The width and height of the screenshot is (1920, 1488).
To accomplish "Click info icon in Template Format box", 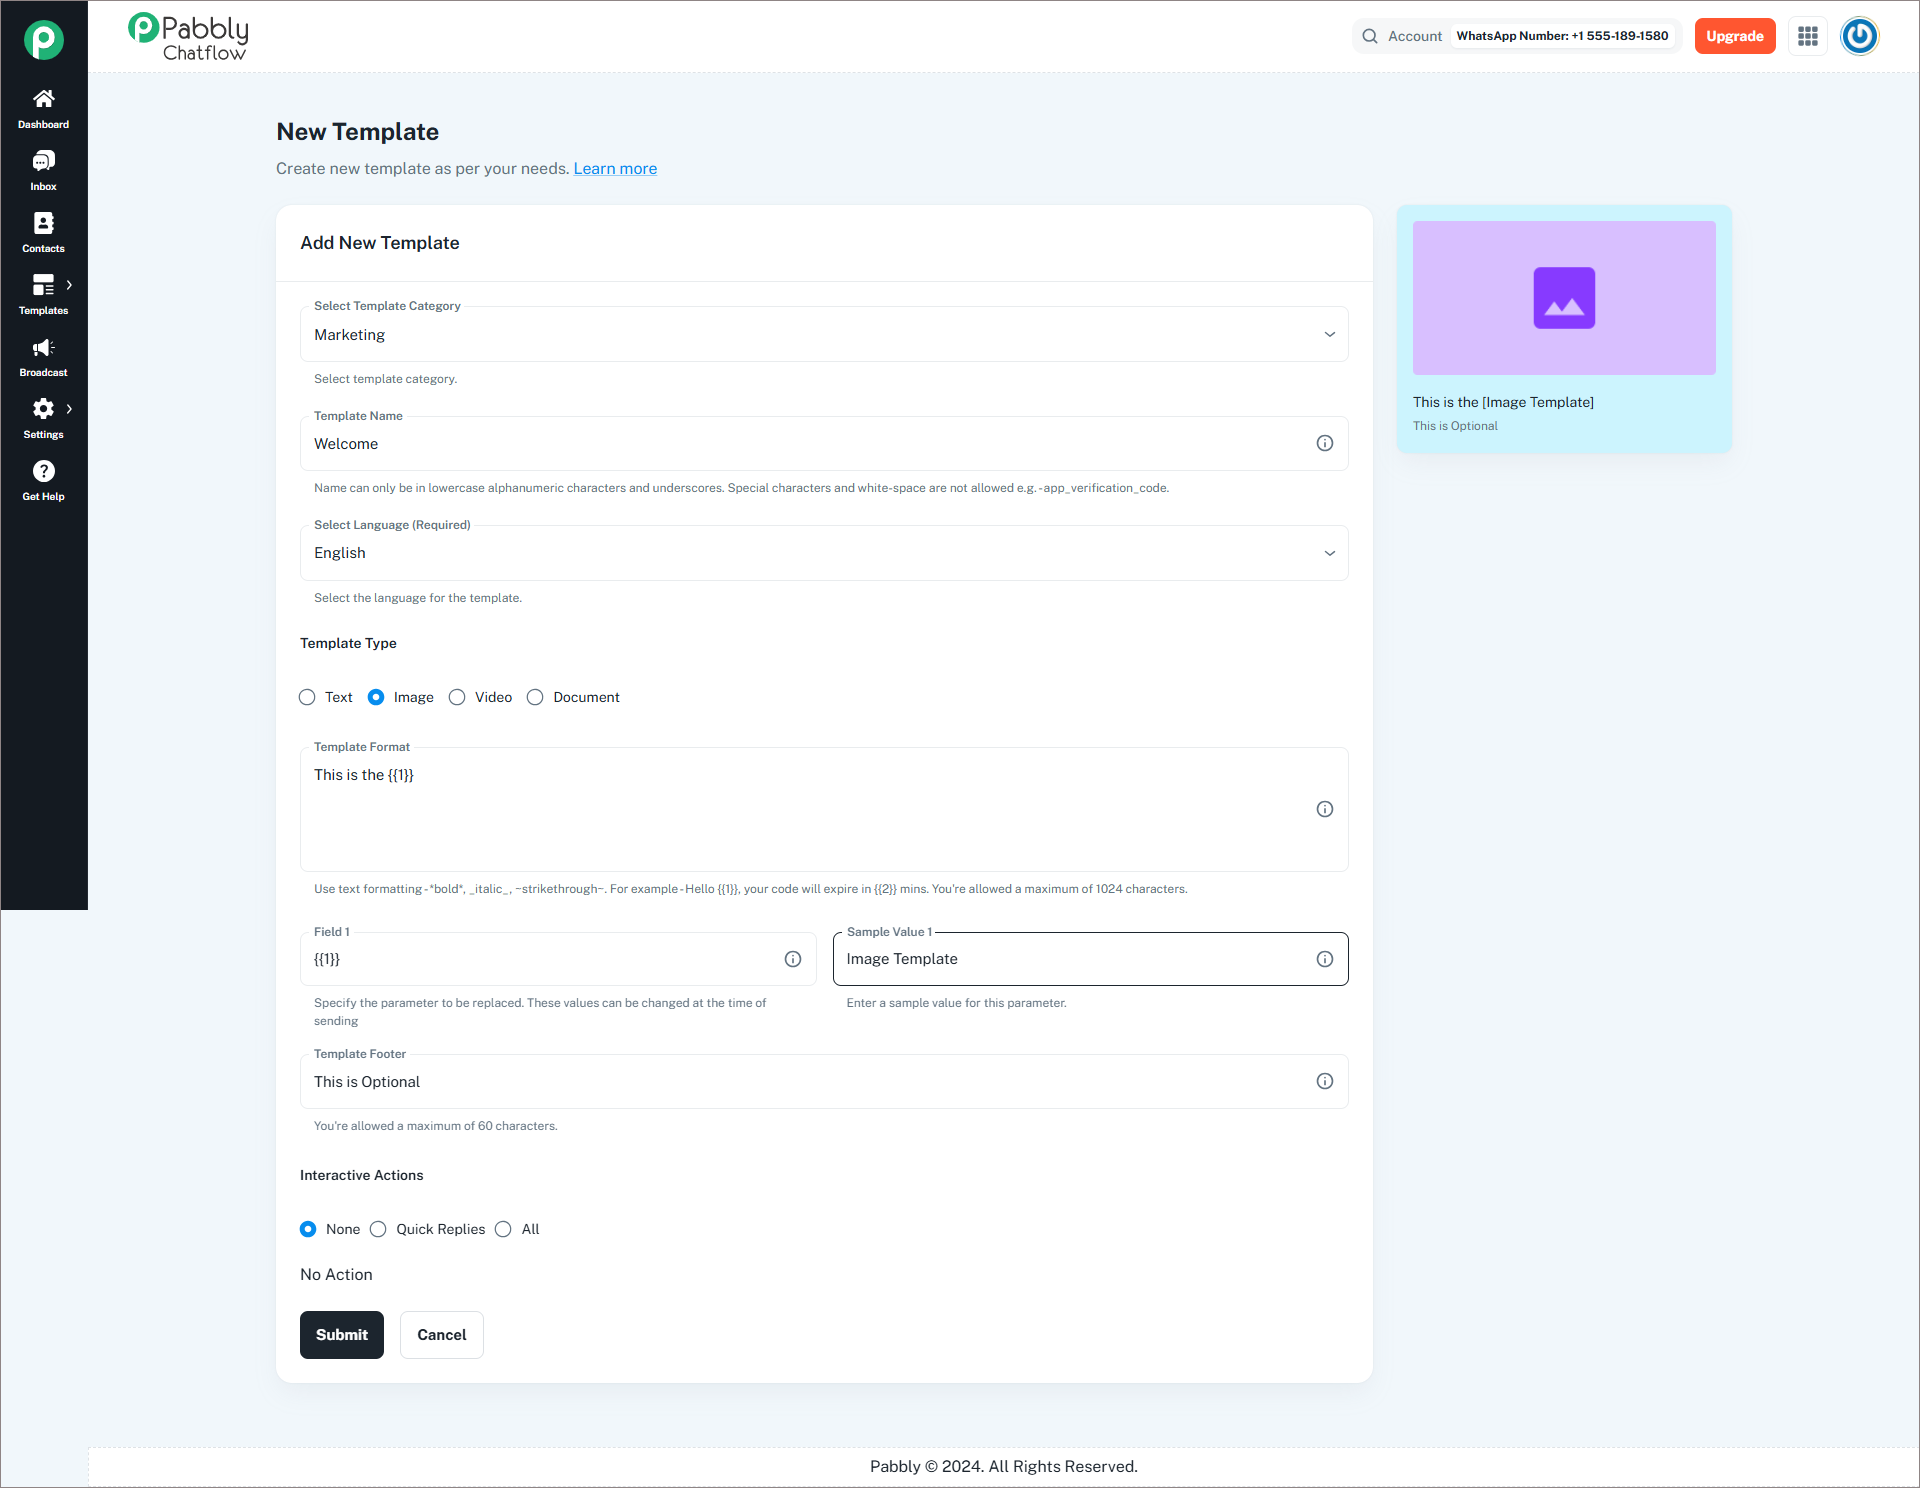I will 1325,809.
